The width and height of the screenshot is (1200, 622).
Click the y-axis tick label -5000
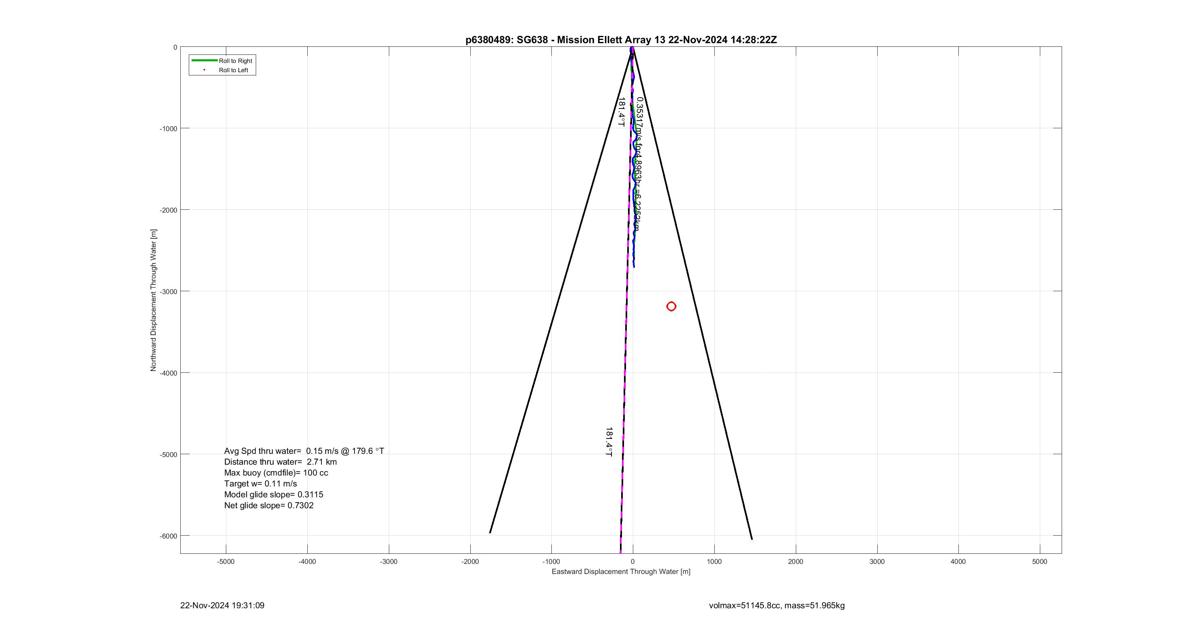coord(168,454)
